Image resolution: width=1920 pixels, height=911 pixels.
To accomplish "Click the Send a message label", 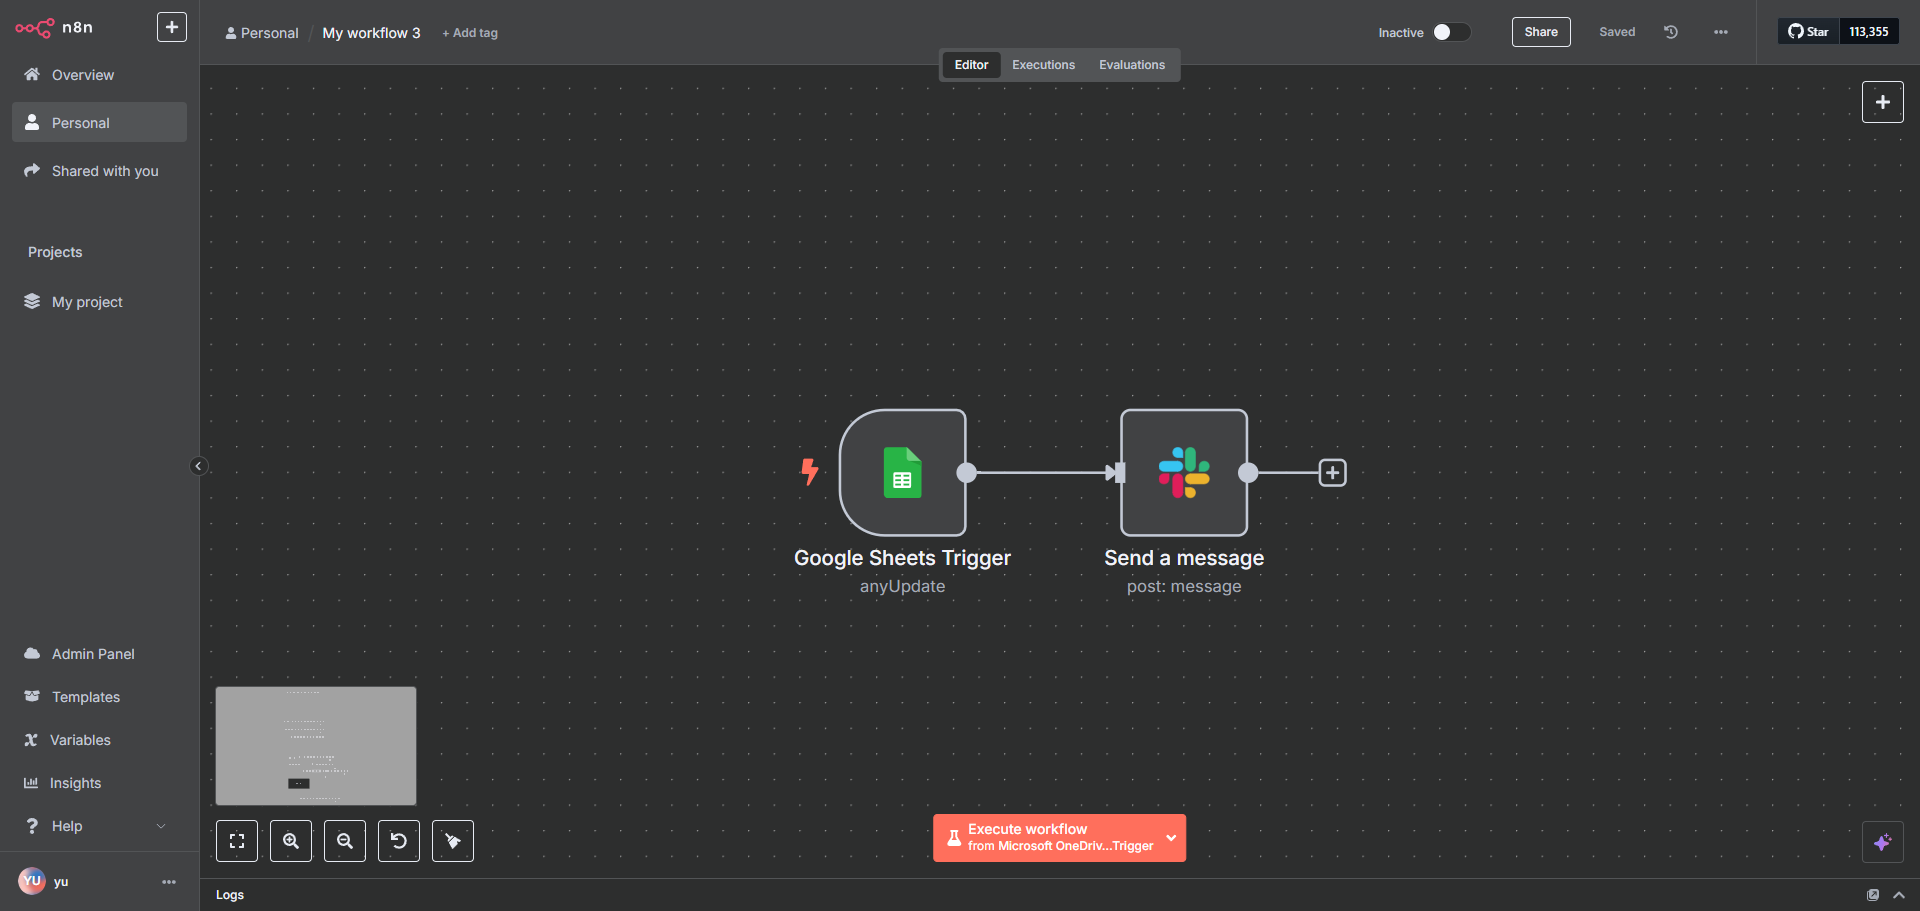I will coord(1184,558).
